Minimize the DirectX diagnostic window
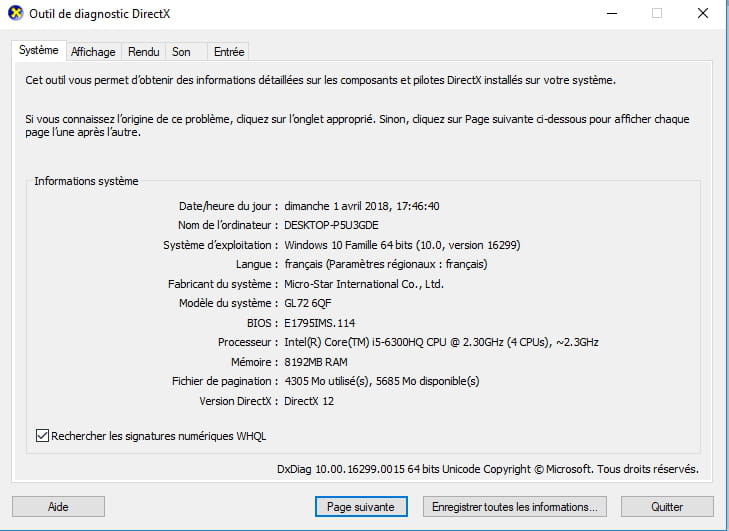 [x=612, y=13]
